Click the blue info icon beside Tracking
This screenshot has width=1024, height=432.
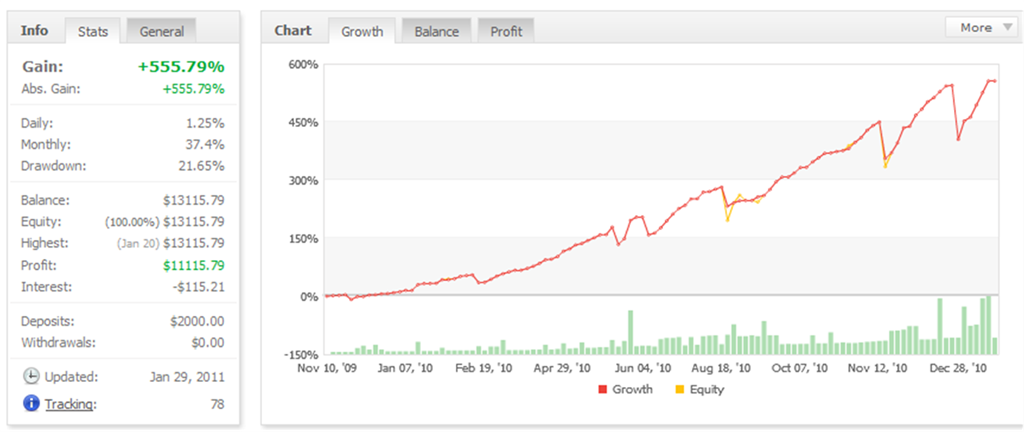pos(31,404)
